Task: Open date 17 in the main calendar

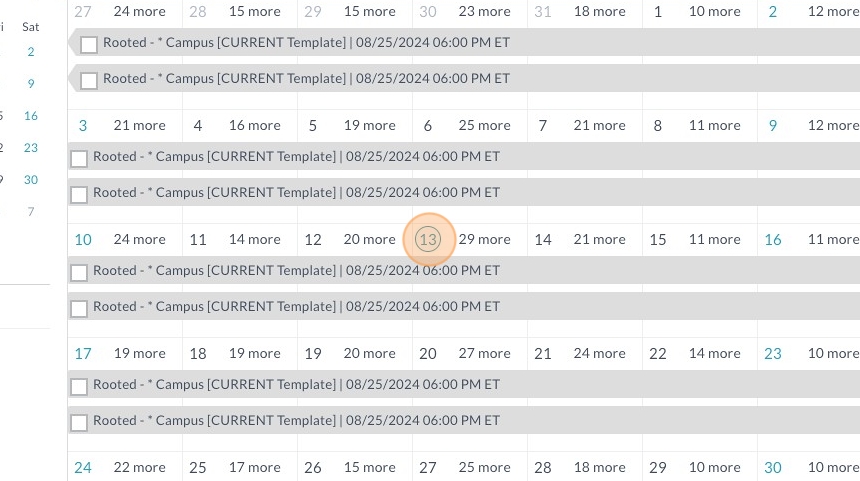Action: click(x=83, y=354)
